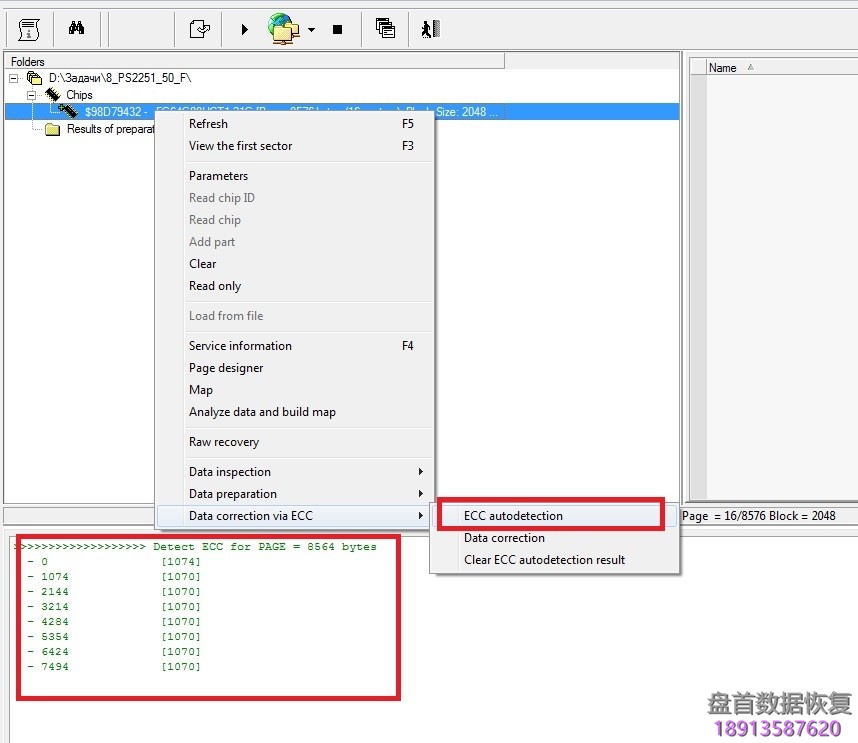The height and width of the screenshot is (743, 858).
Task: Click the scroll-document info toolbar icon
Action: point(30,29)
